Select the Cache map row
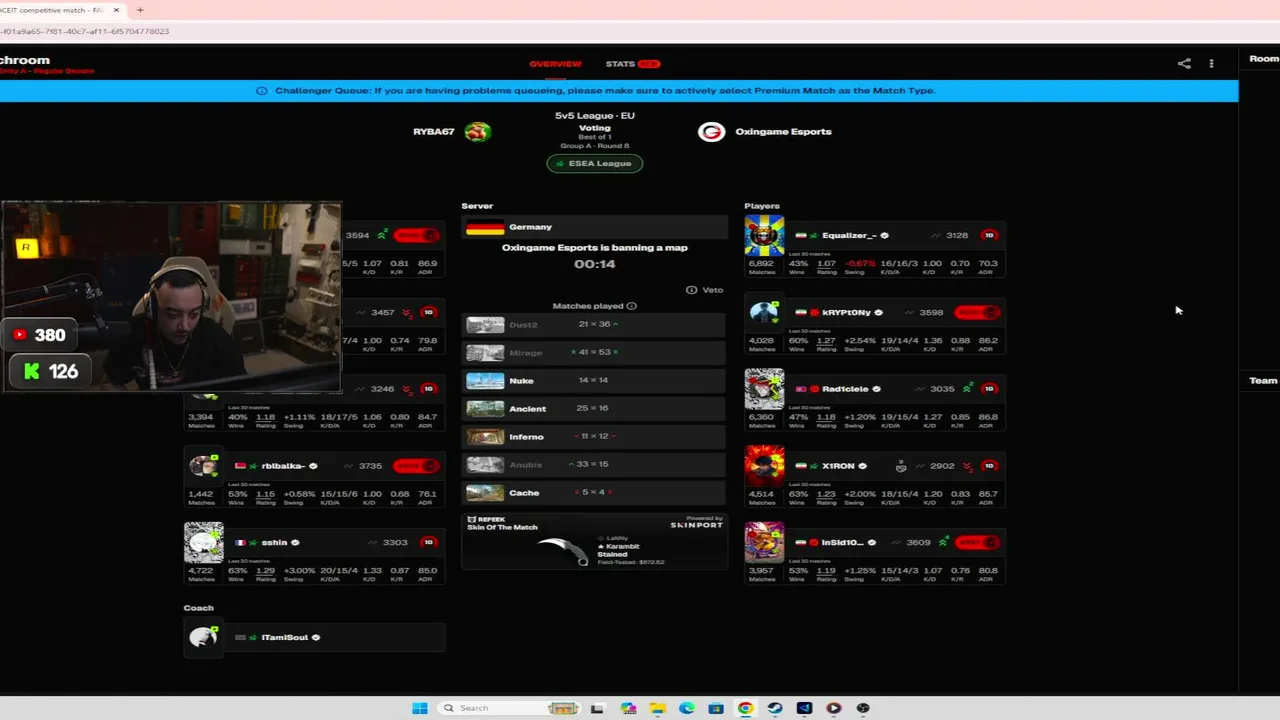 594,493
